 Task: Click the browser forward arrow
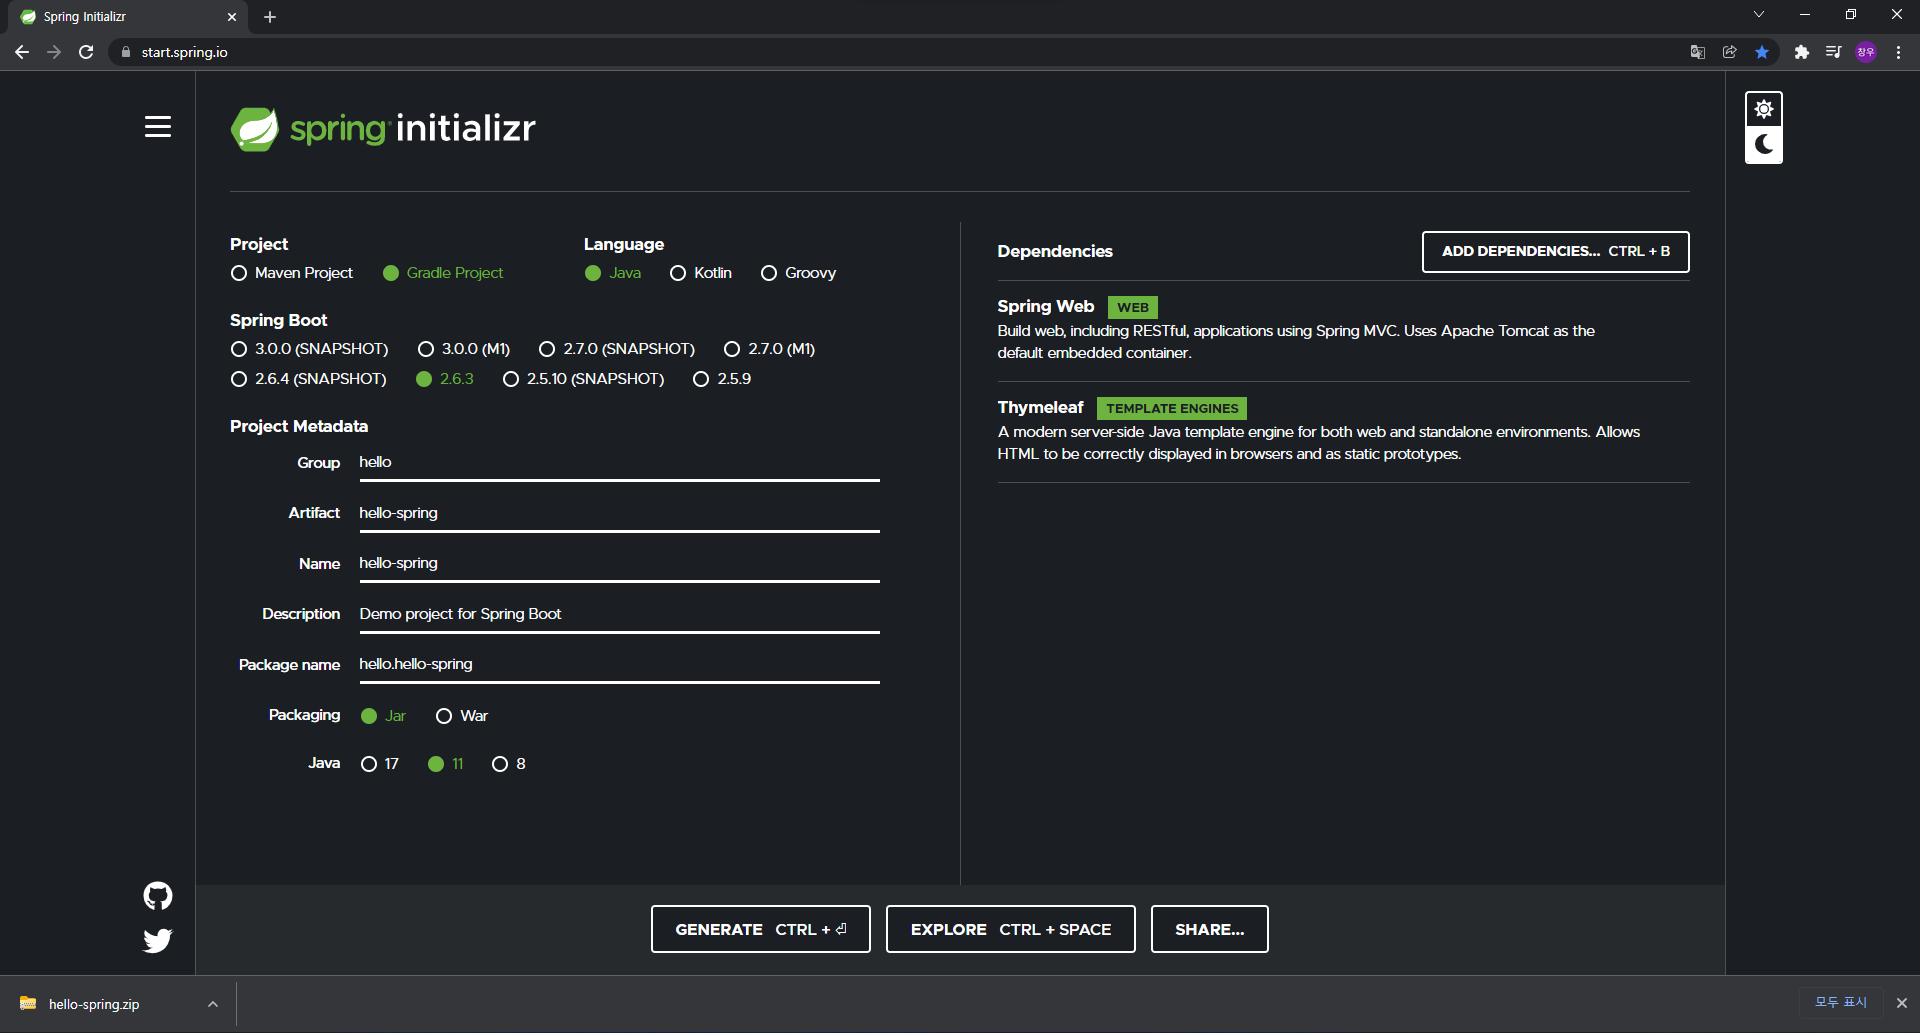tap(54, 52)
